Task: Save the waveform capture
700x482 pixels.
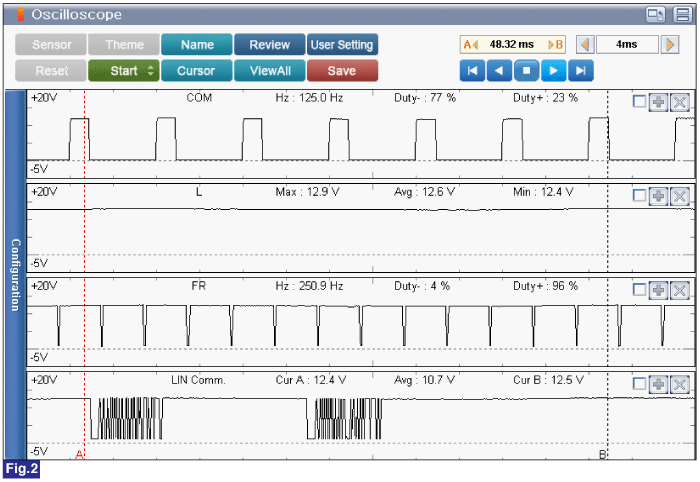Action: (x=342, y=71)
